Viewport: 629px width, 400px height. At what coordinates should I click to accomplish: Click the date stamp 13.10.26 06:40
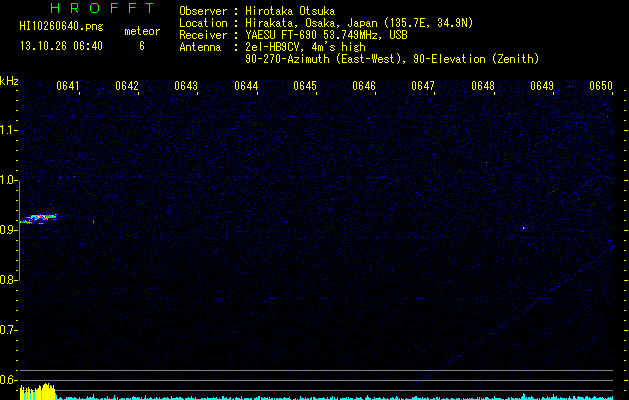[61, 46]
